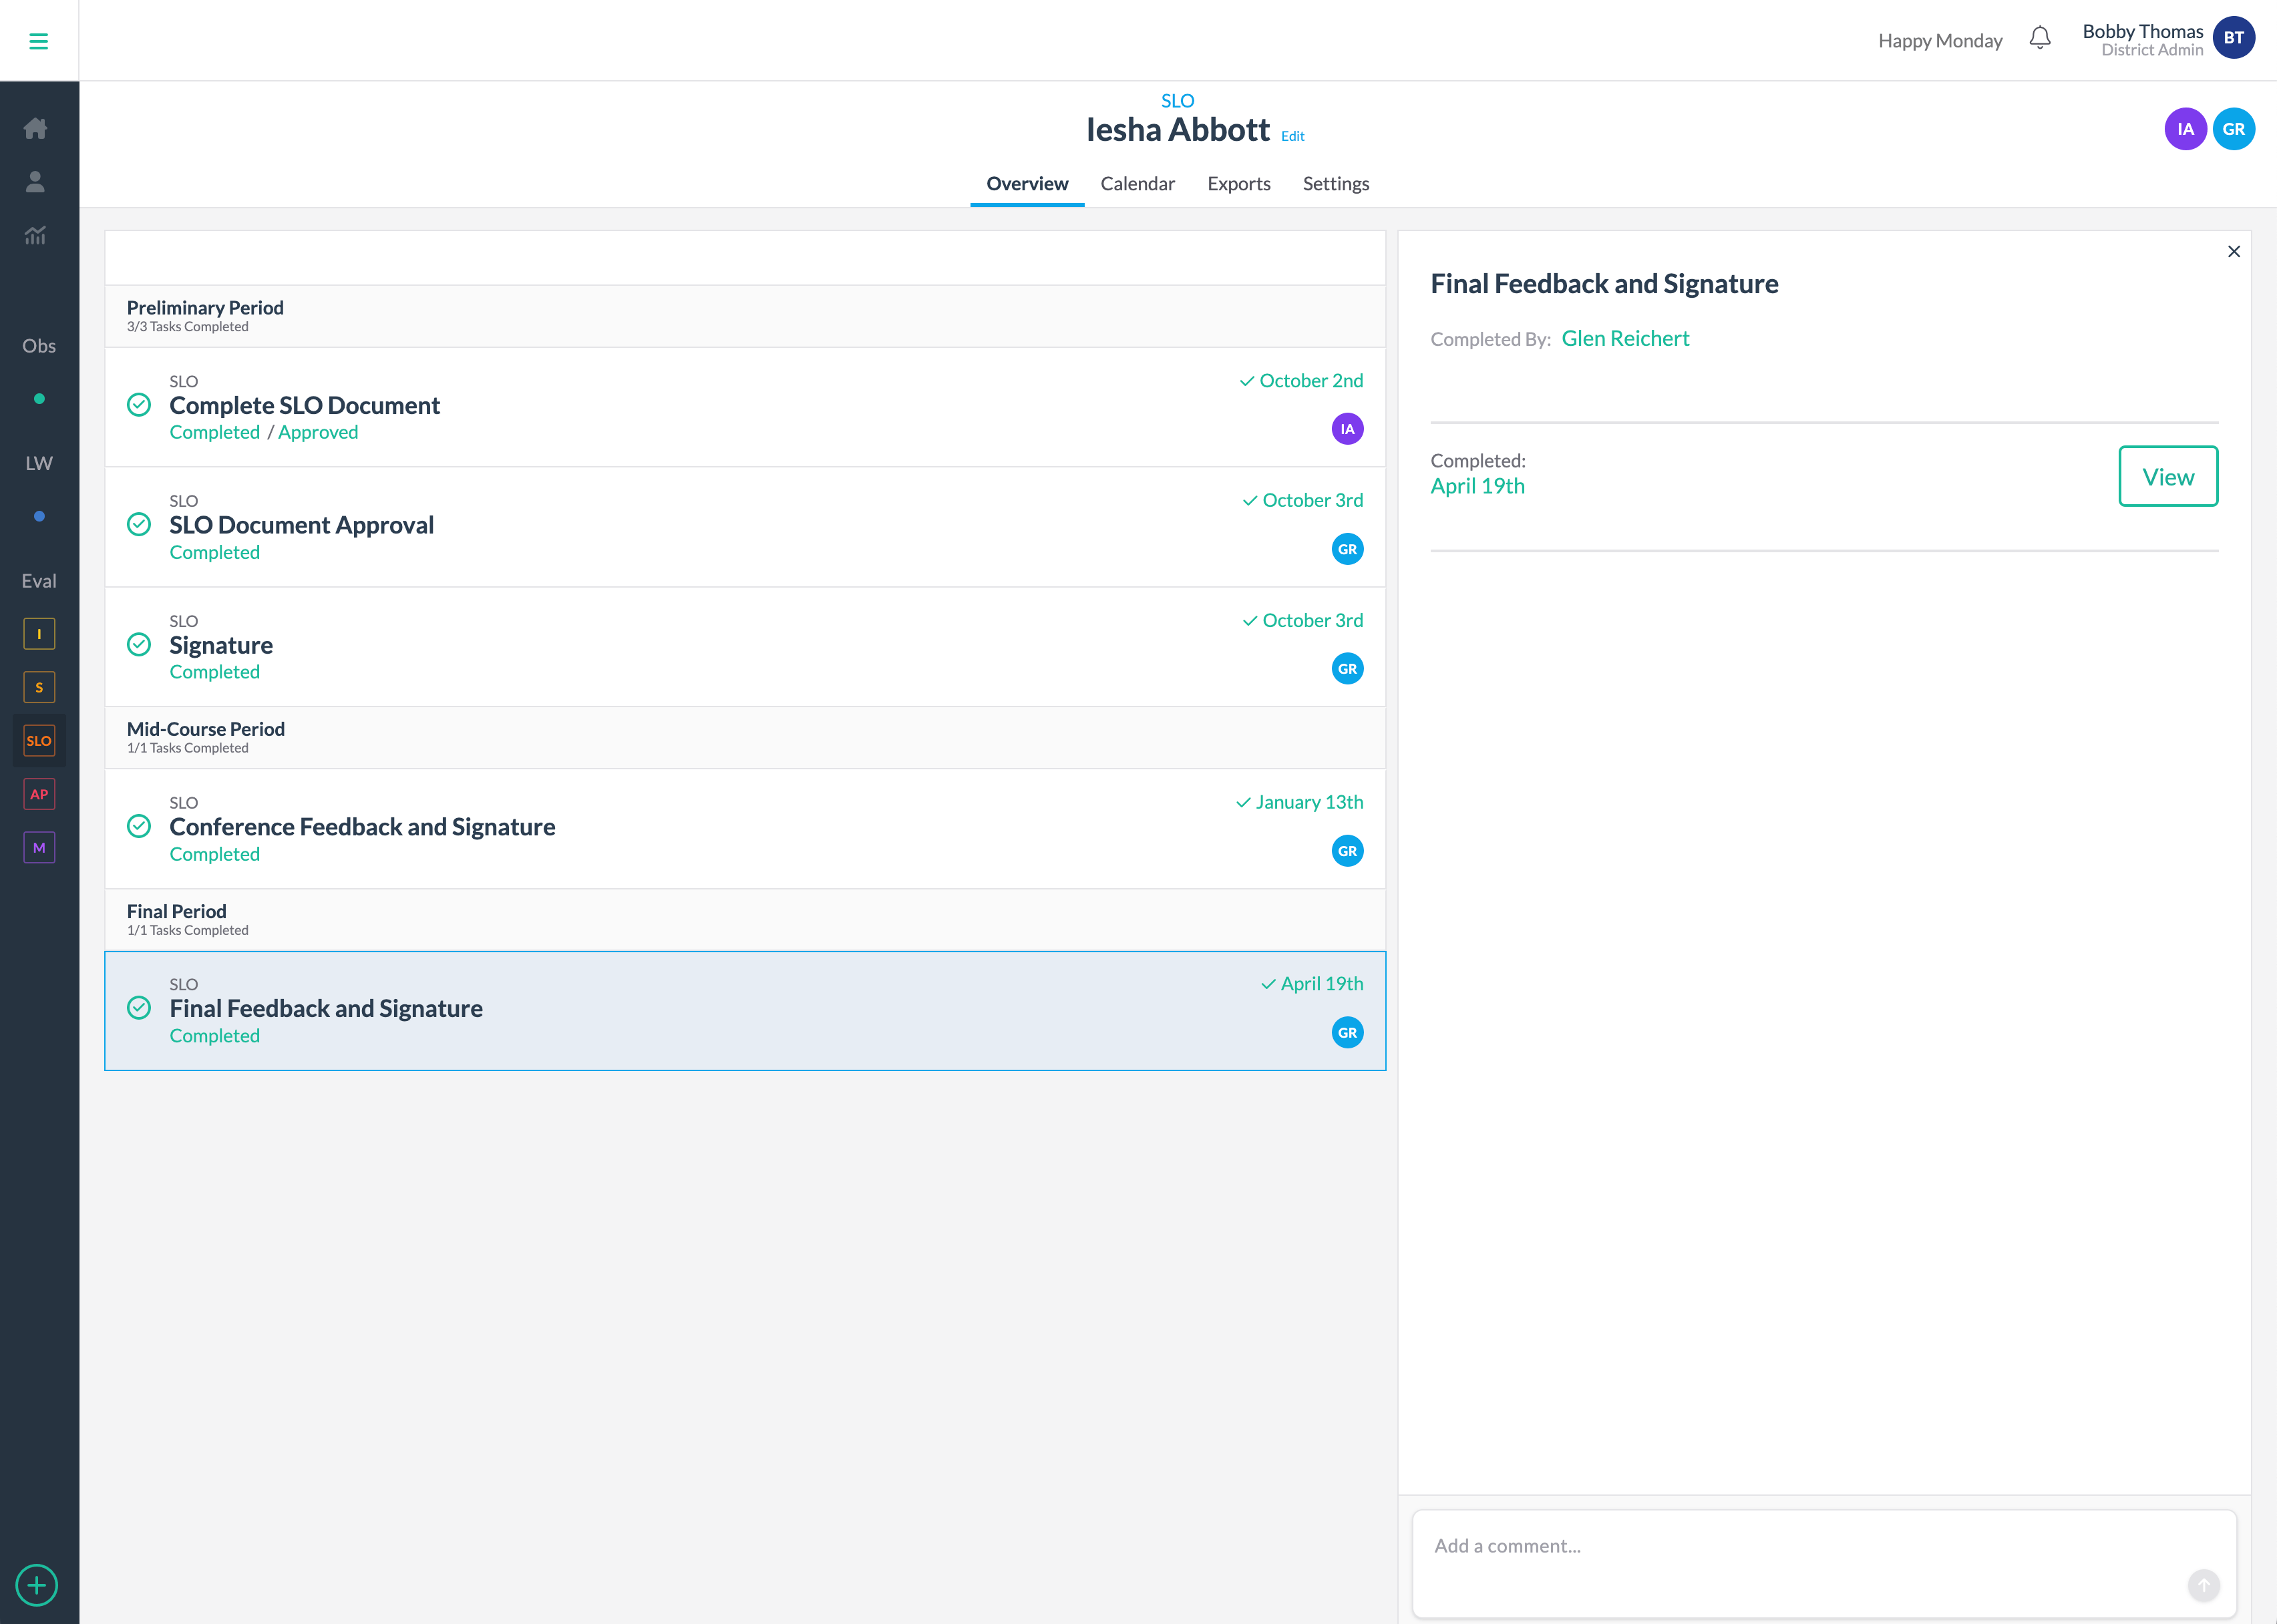
Task: Open the person profile sidebar icon
Action: 36,181
